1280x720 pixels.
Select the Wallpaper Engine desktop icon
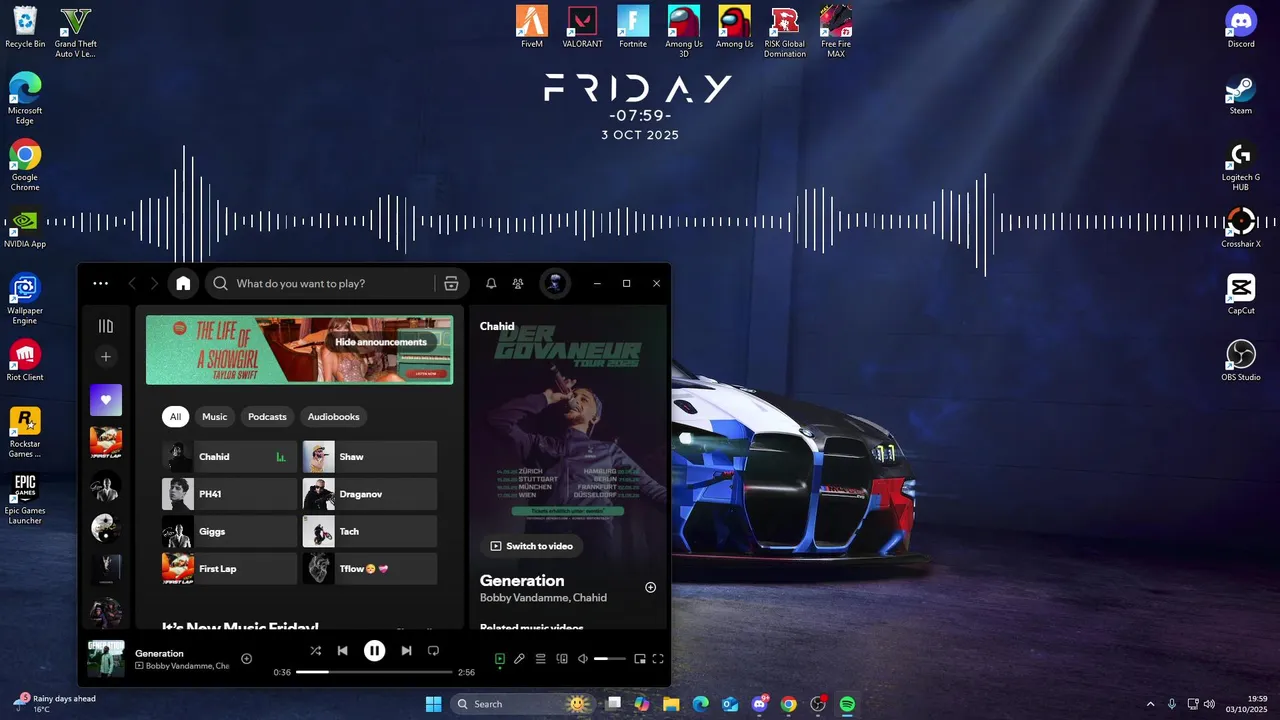tap(25, 299)
